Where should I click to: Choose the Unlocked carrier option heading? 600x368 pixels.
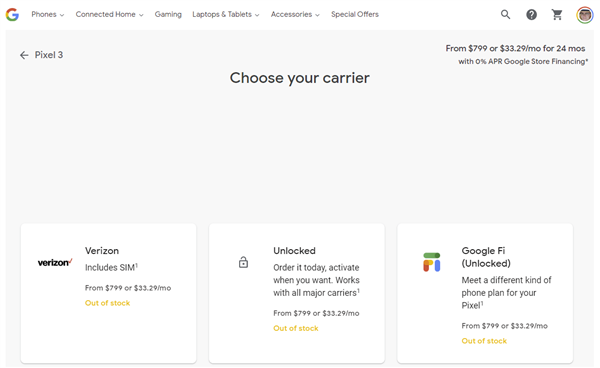(294, 251)
